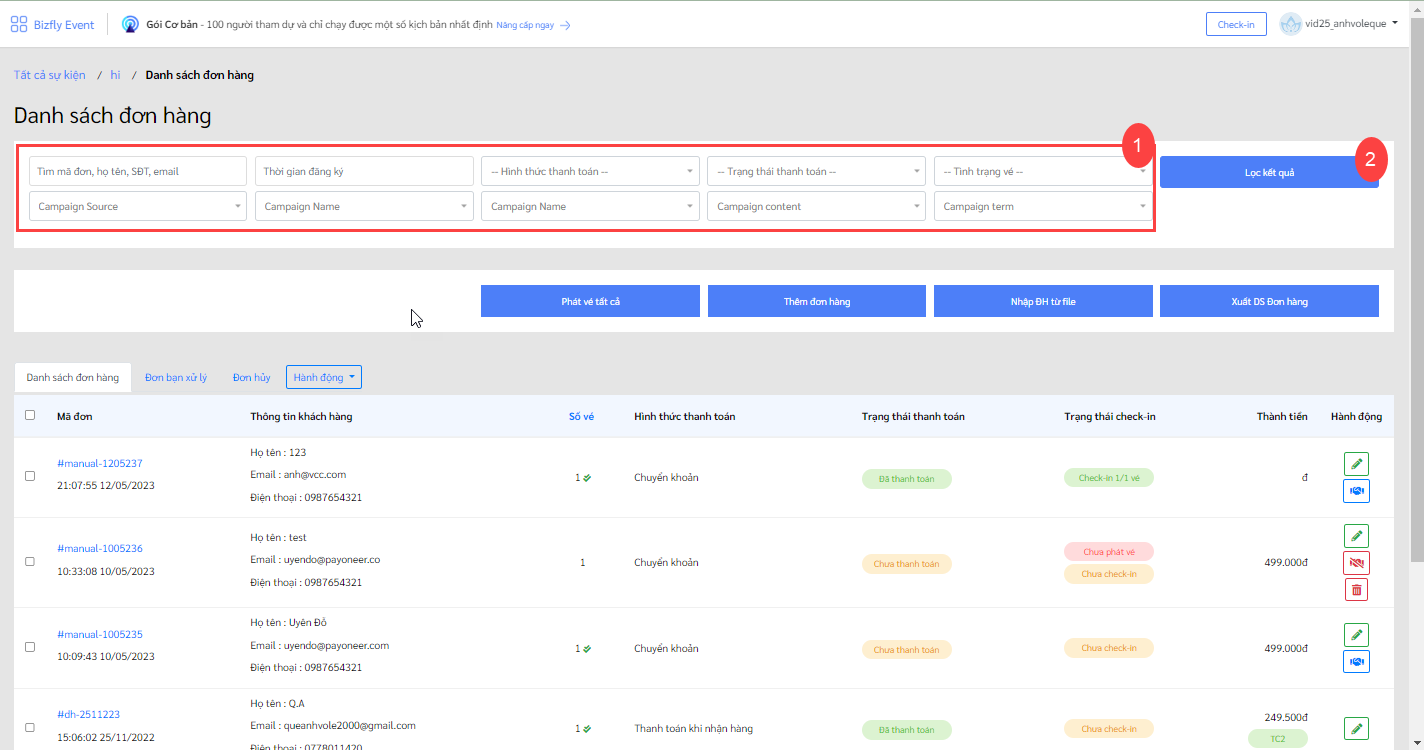Open the Campaign Source dropdown
1424x750 pixels.
[x=138, y=206]
